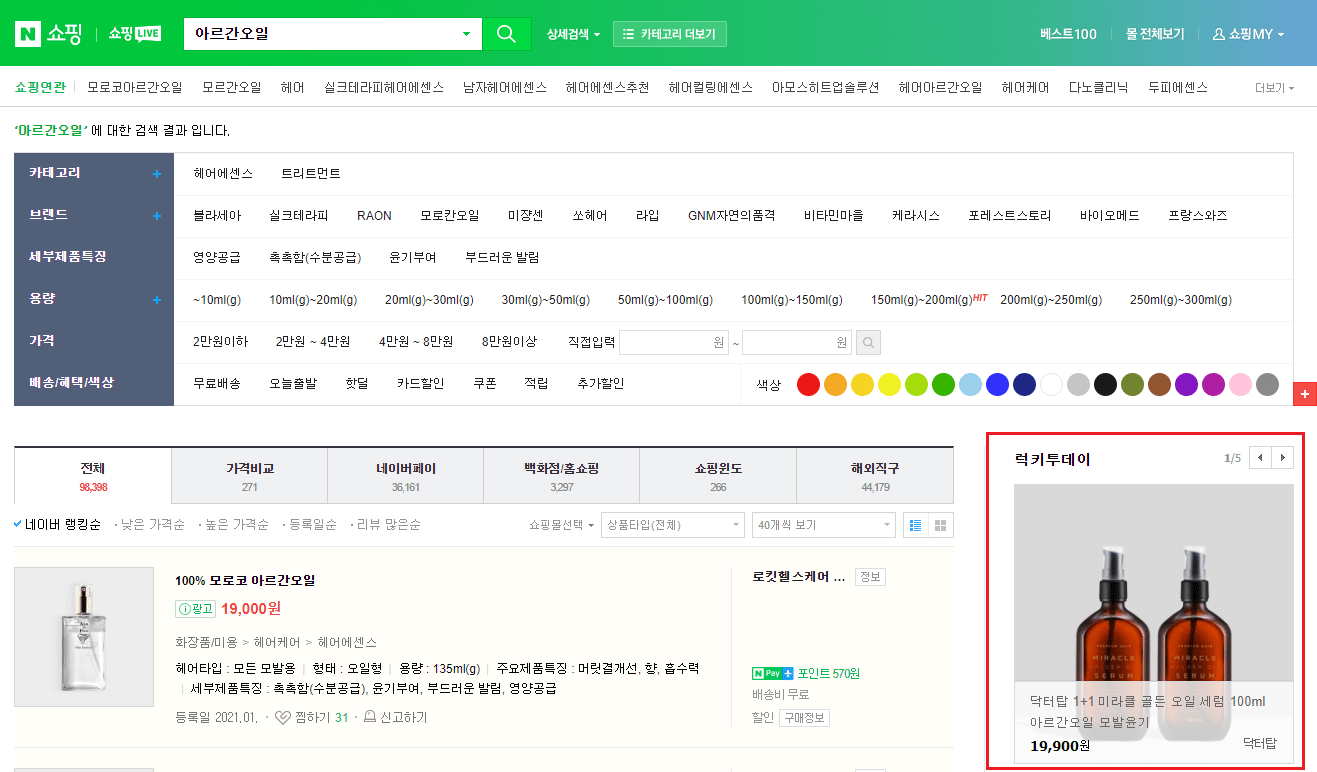The width and height of the screenshot is (1317, 772).
Task: Click the 찜하기 heart icon
Action: point(282,717)
